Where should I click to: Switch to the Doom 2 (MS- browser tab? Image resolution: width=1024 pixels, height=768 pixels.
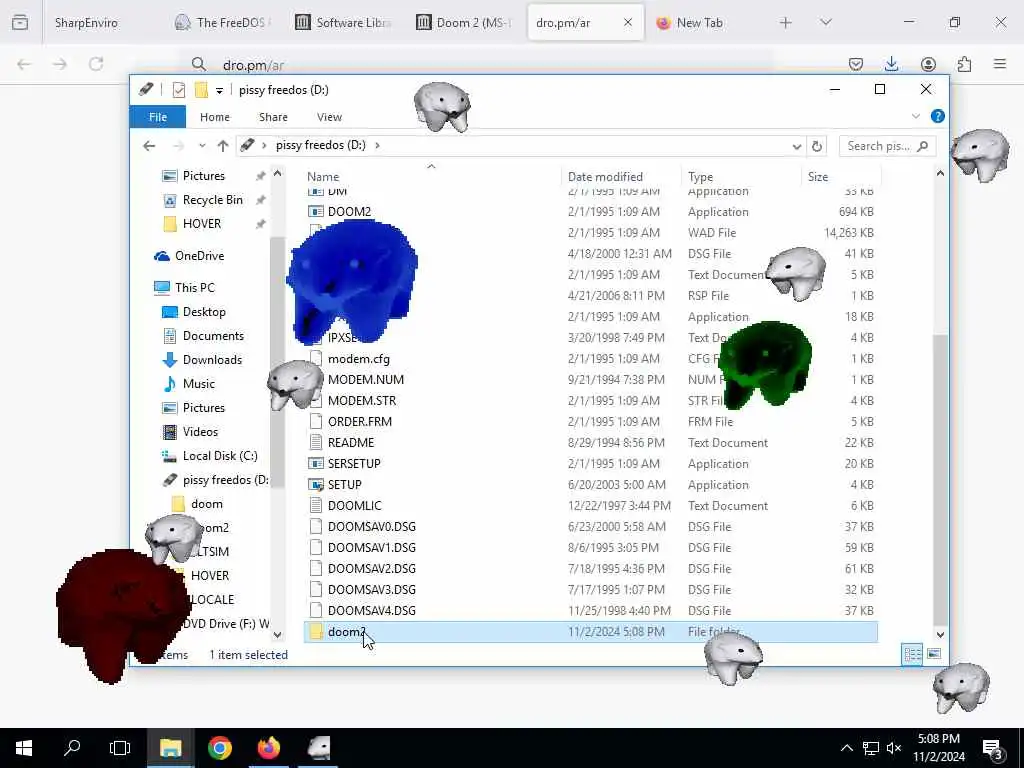click(x=464, y=23)
